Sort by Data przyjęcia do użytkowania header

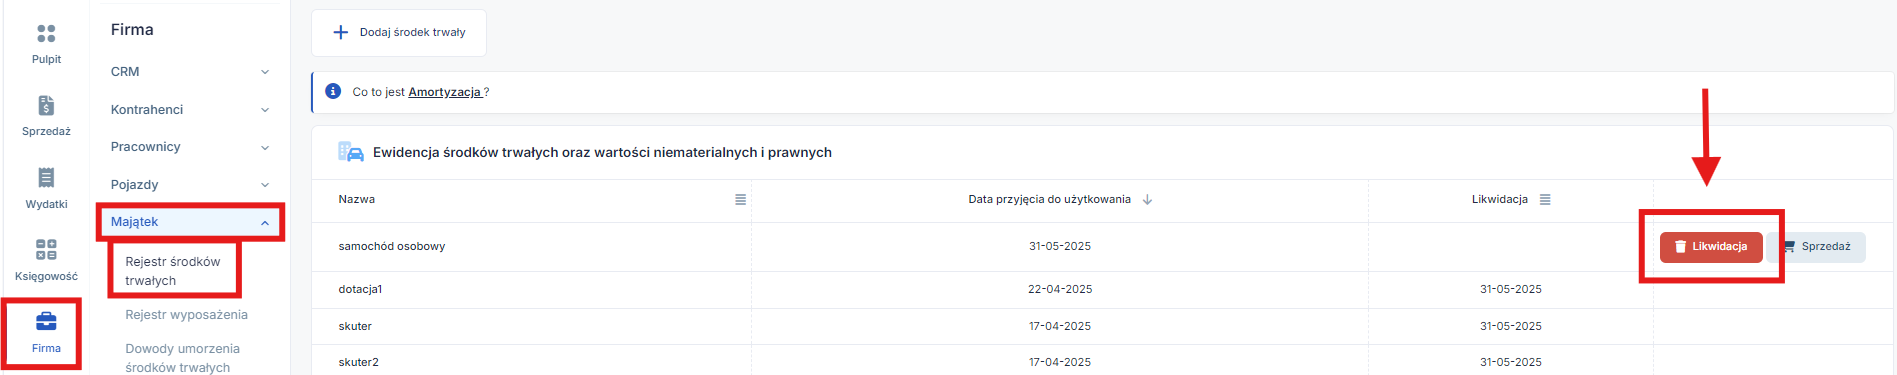(1049, 200)
